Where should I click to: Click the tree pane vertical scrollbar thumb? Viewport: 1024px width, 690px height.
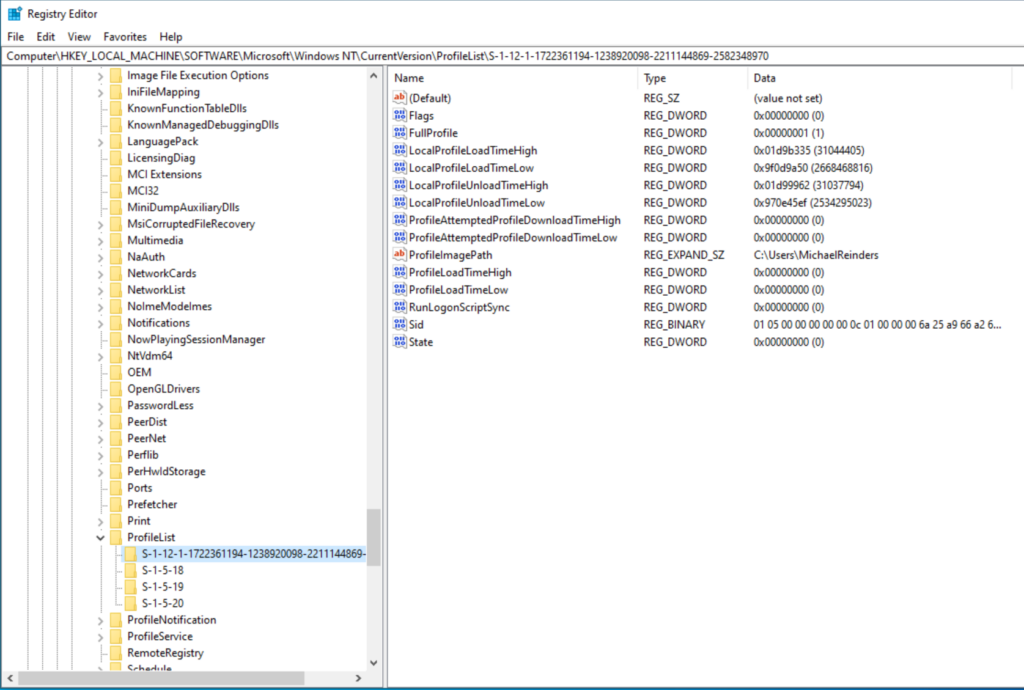point(374,538)
